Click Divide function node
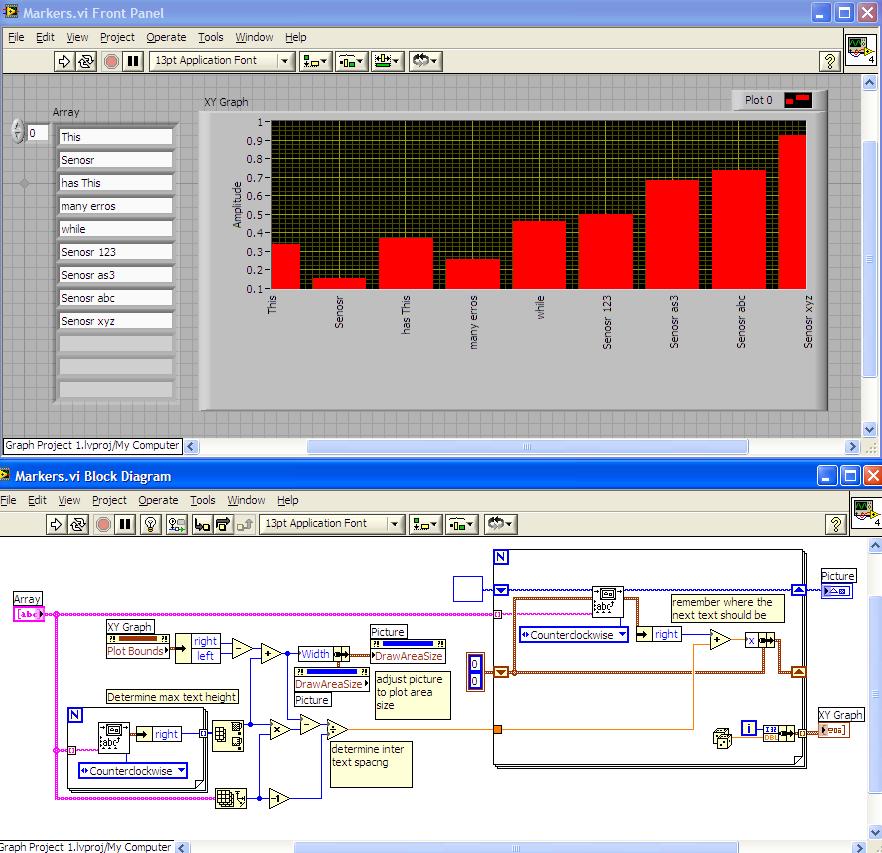This screenshot has height=853, width=882. (x=337, y=729)
